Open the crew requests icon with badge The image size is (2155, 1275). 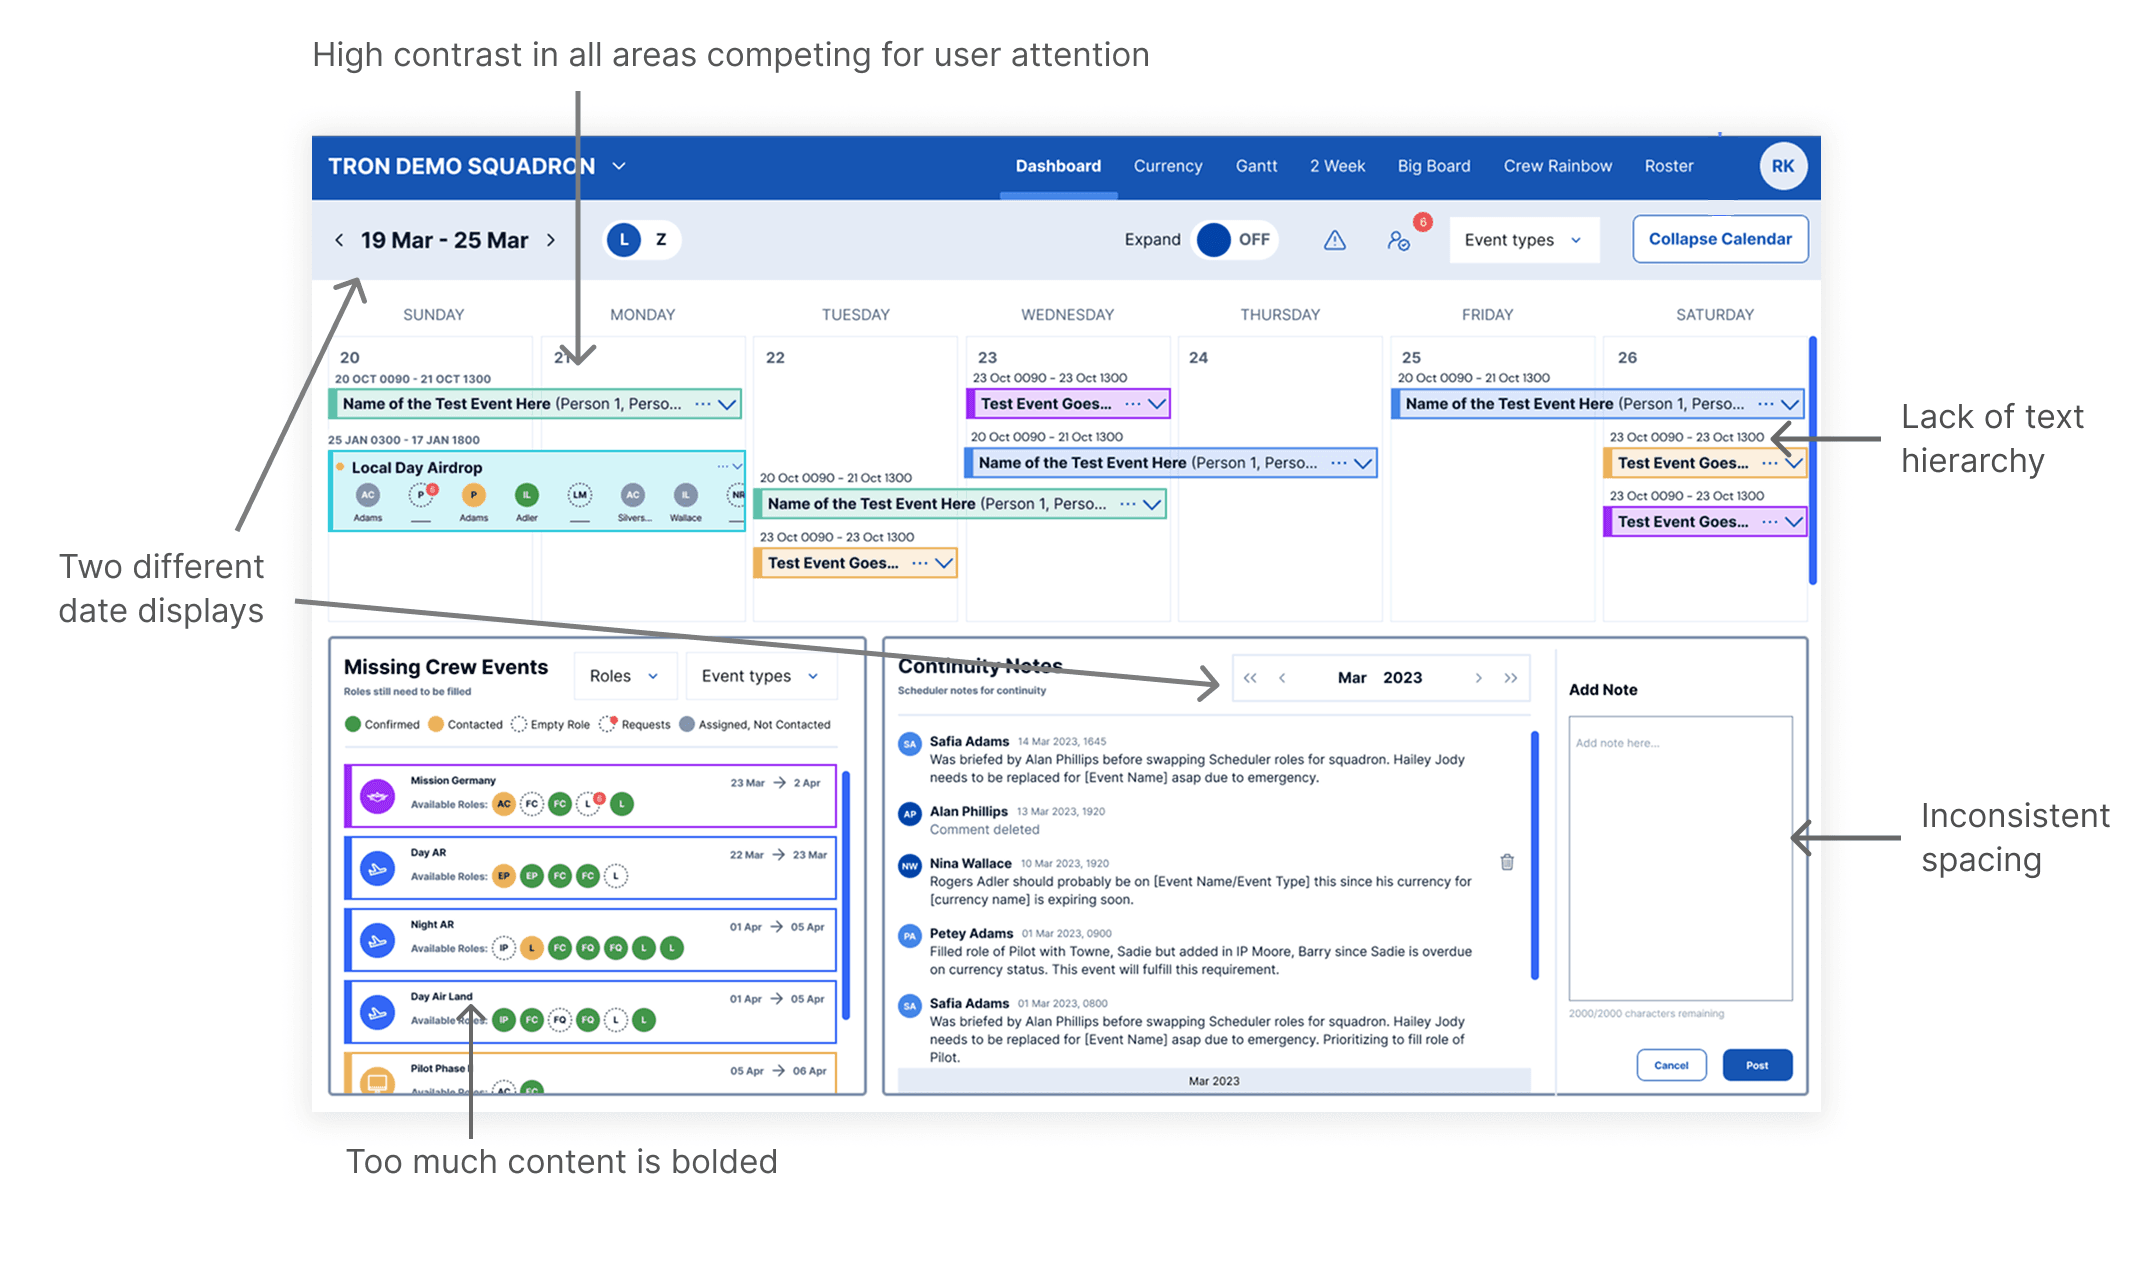coord(1399,240)
